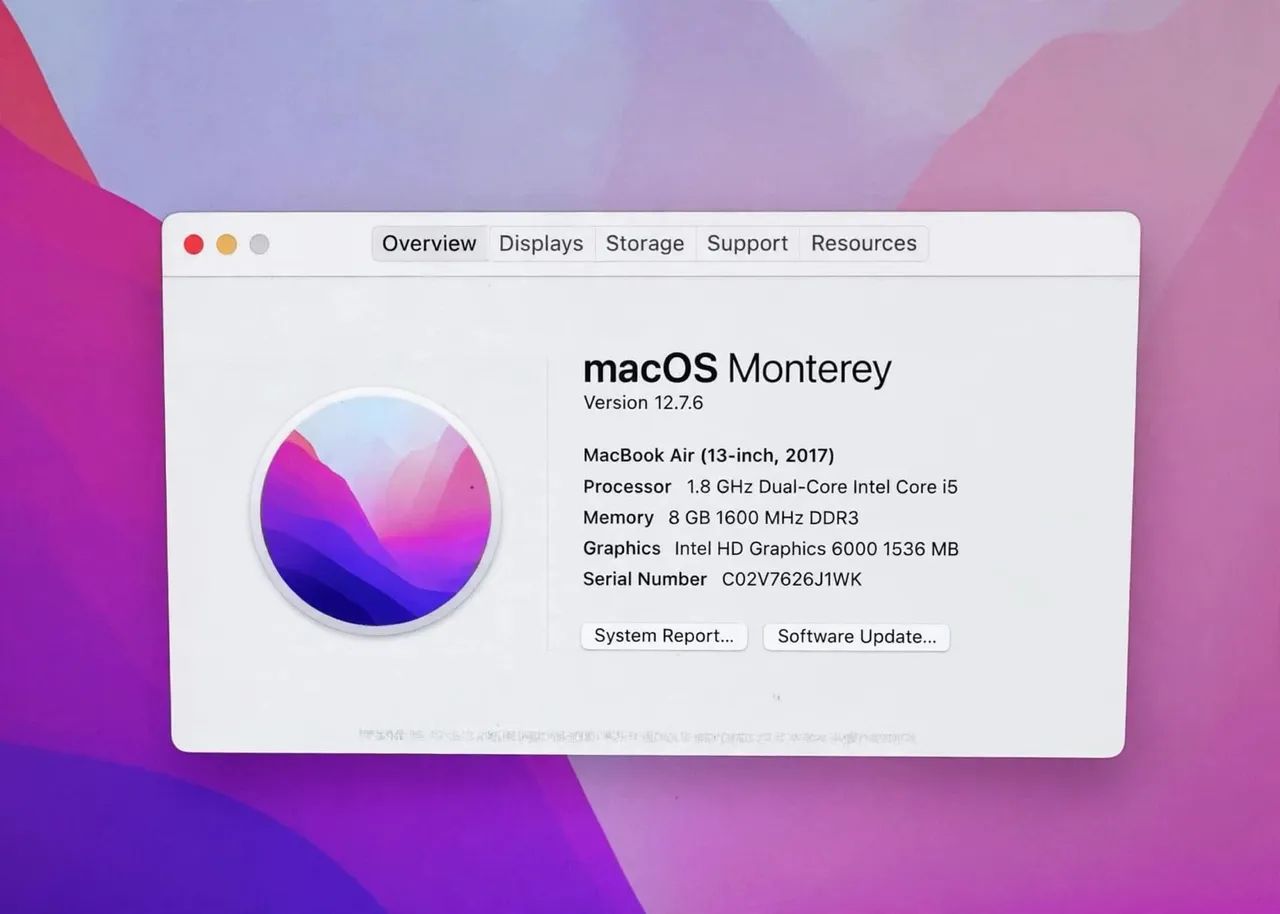Image resolution: width=1280 pixels, height=914 pixels.
Task: Click the macOS Monterey circular logo
Action: [376, 510]
